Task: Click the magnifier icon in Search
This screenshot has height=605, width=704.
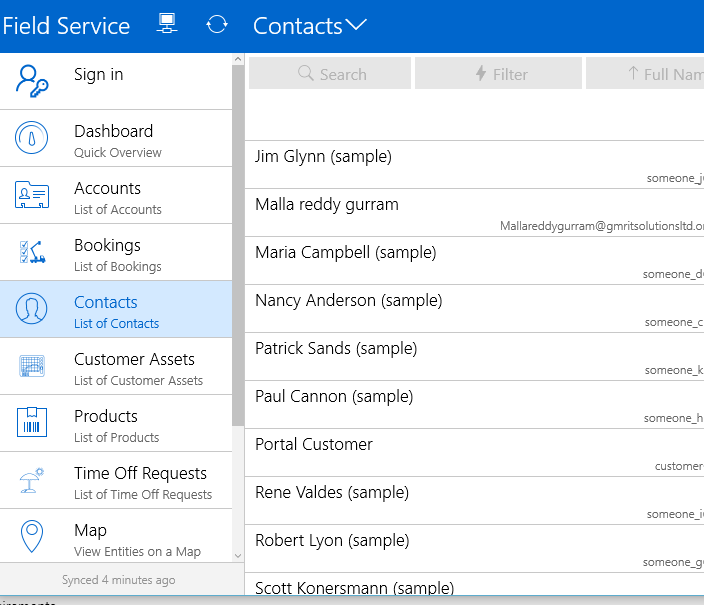Action: click(x=306, y=73)
